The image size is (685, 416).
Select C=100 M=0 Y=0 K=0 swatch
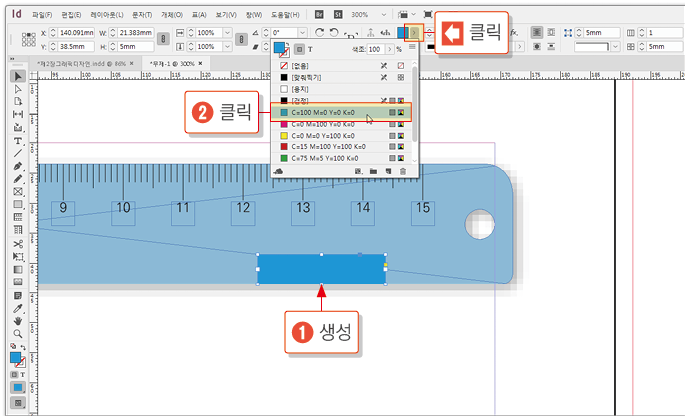click(x=341, y=112)
